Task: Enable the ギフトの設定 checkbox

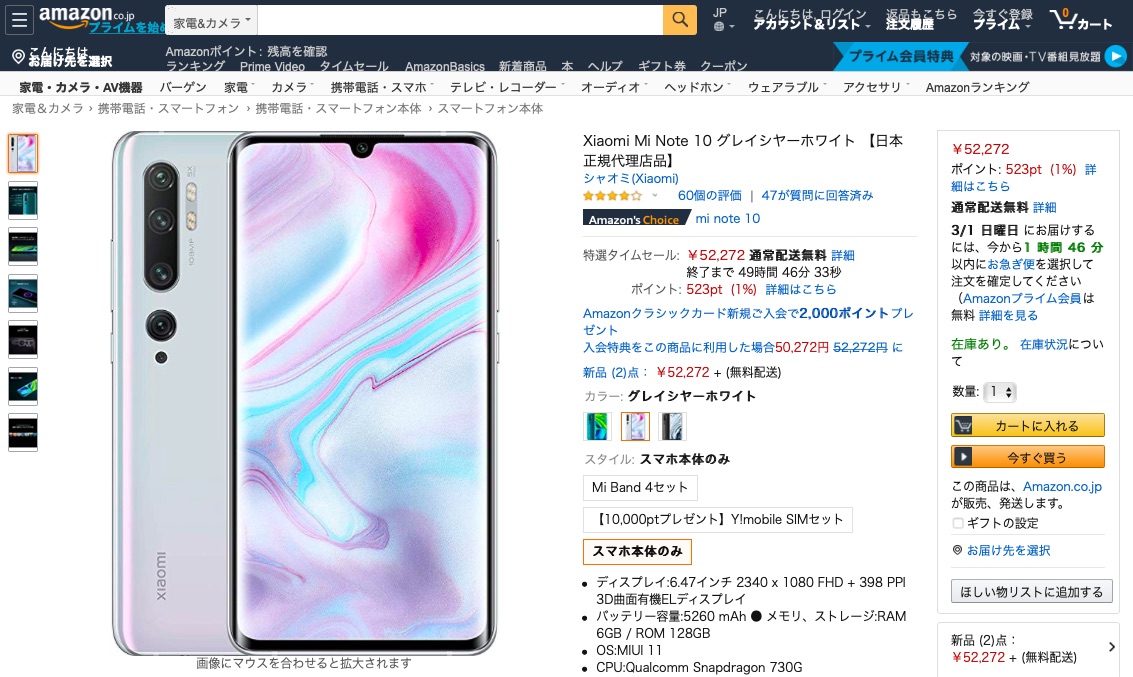Action: click(957, 523)
